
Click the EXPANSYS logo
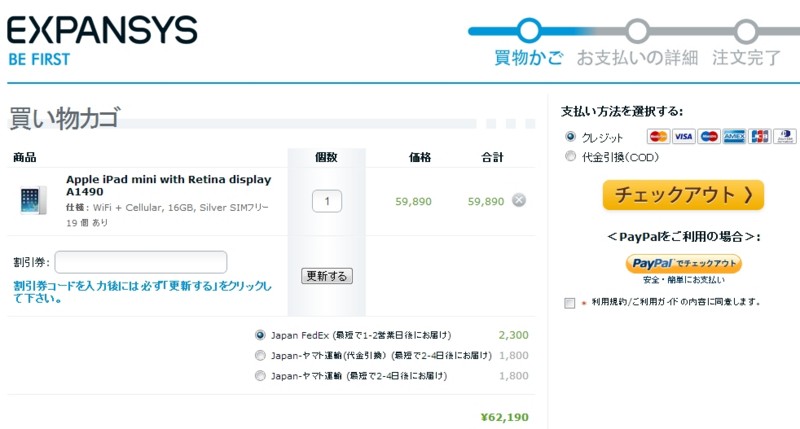pos(102,30)
